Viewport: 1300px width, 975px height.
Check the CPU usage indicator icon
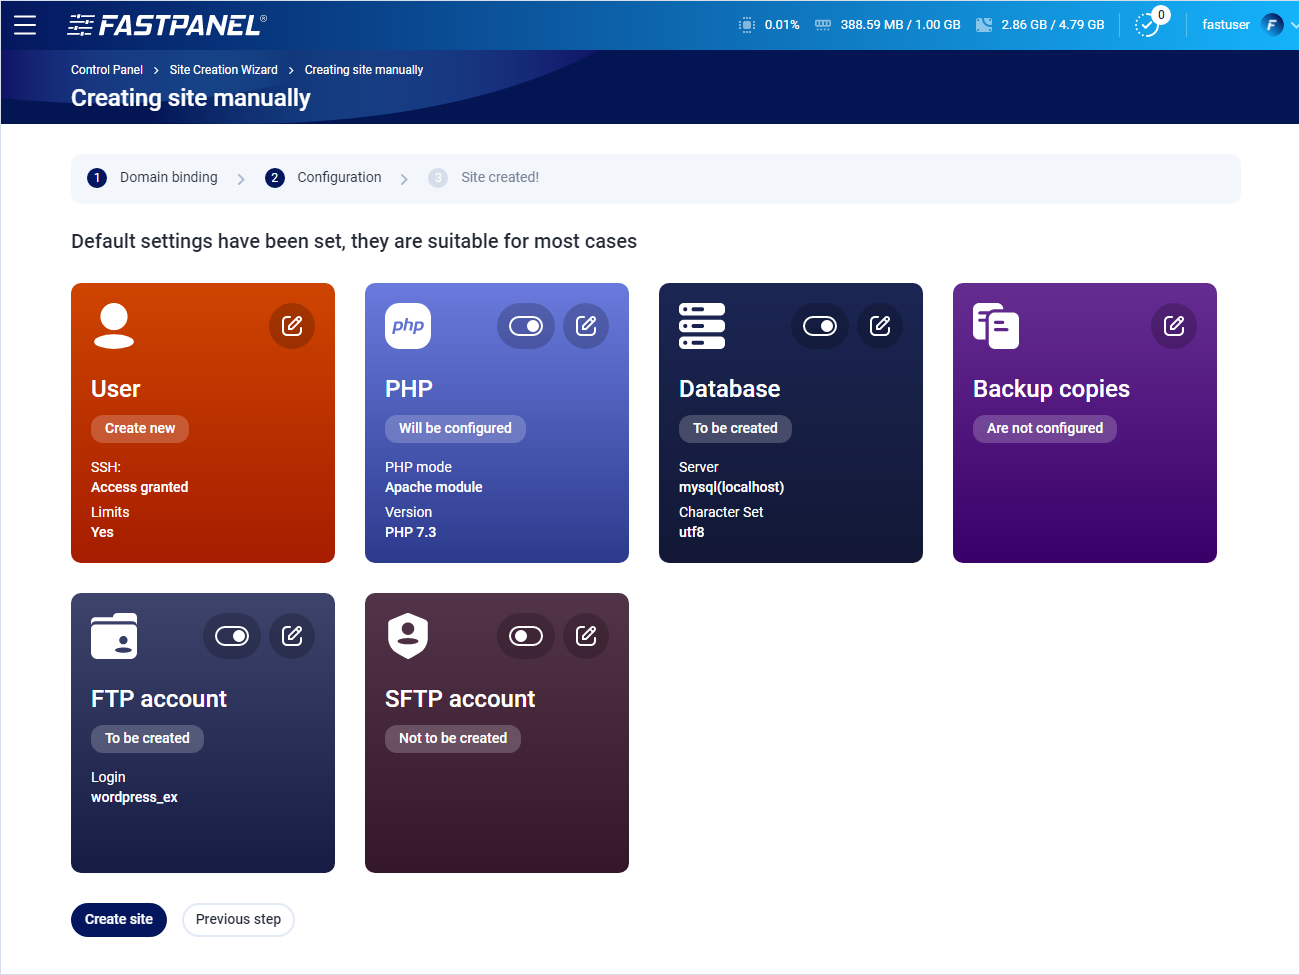coord(747,25)
